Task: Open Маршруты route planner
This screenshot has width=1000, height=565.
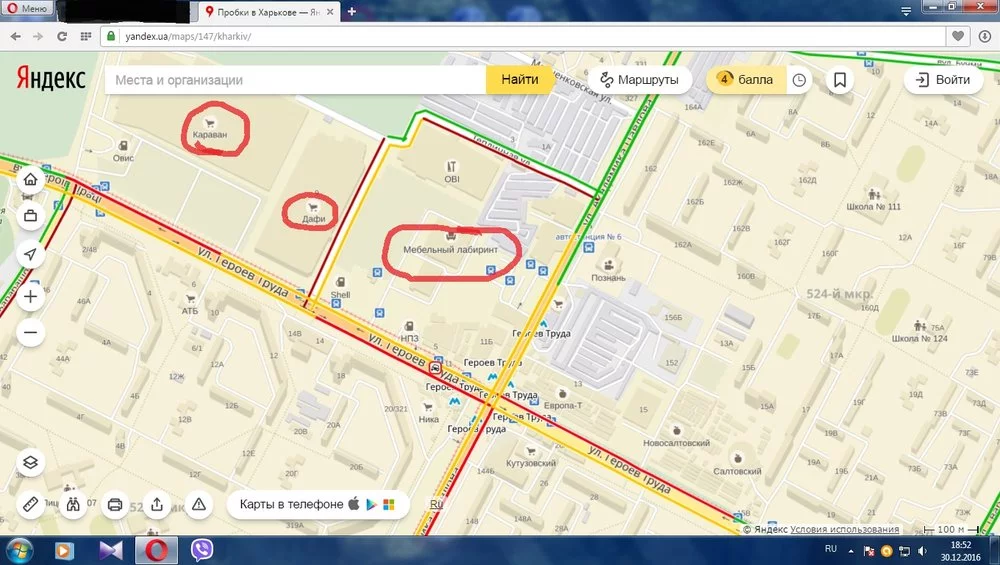Action: coord(639,80)
